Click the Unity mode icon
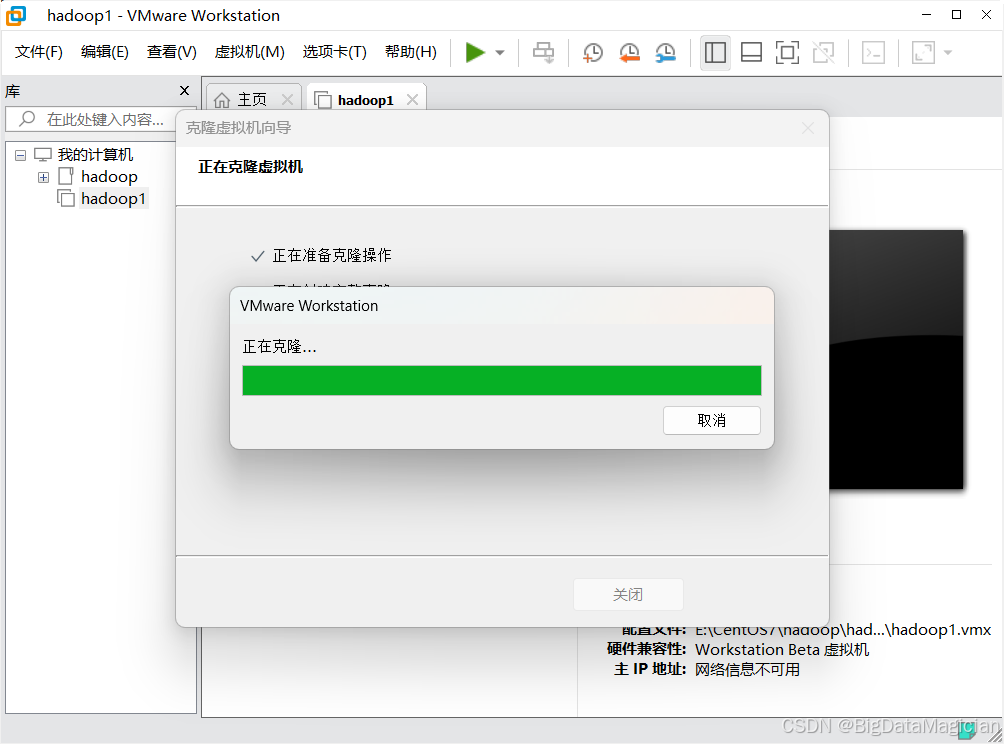 coord(823,53)
